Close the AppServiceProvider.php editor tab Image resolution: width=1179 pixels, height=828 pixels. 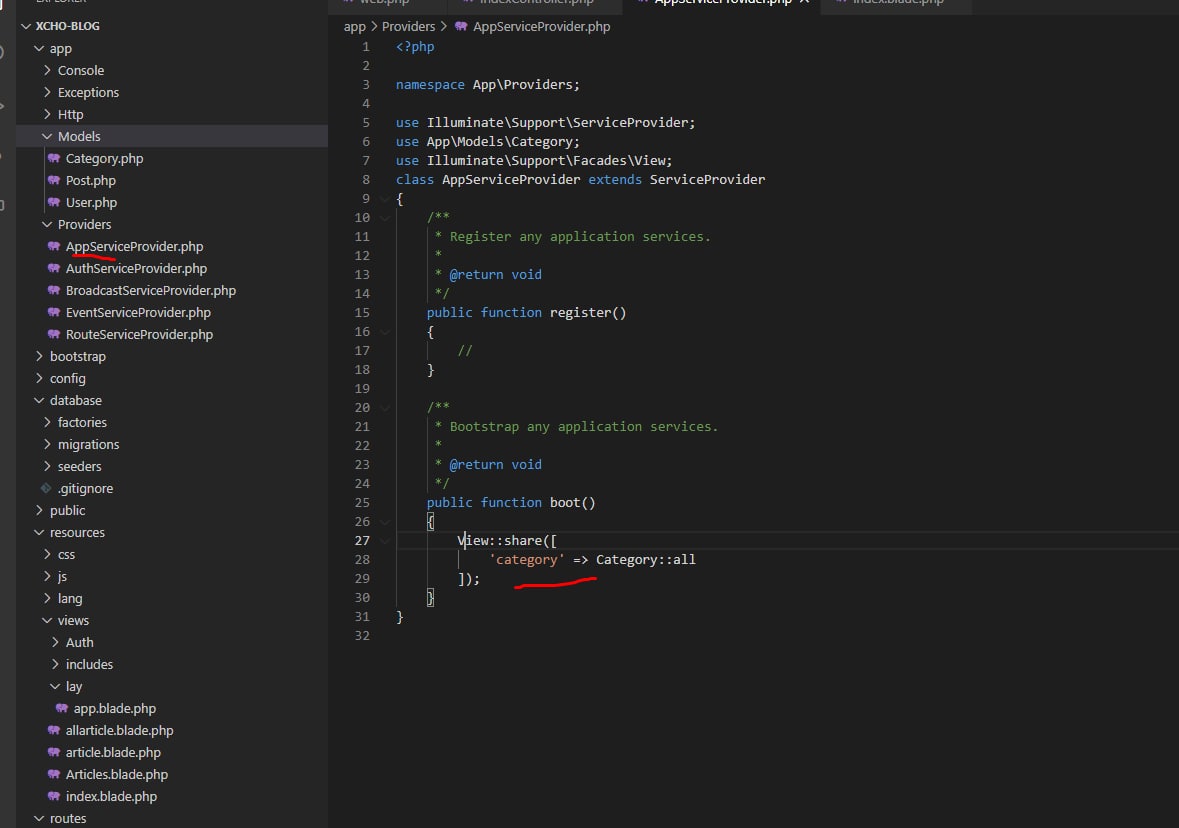[x=805, y=2]
